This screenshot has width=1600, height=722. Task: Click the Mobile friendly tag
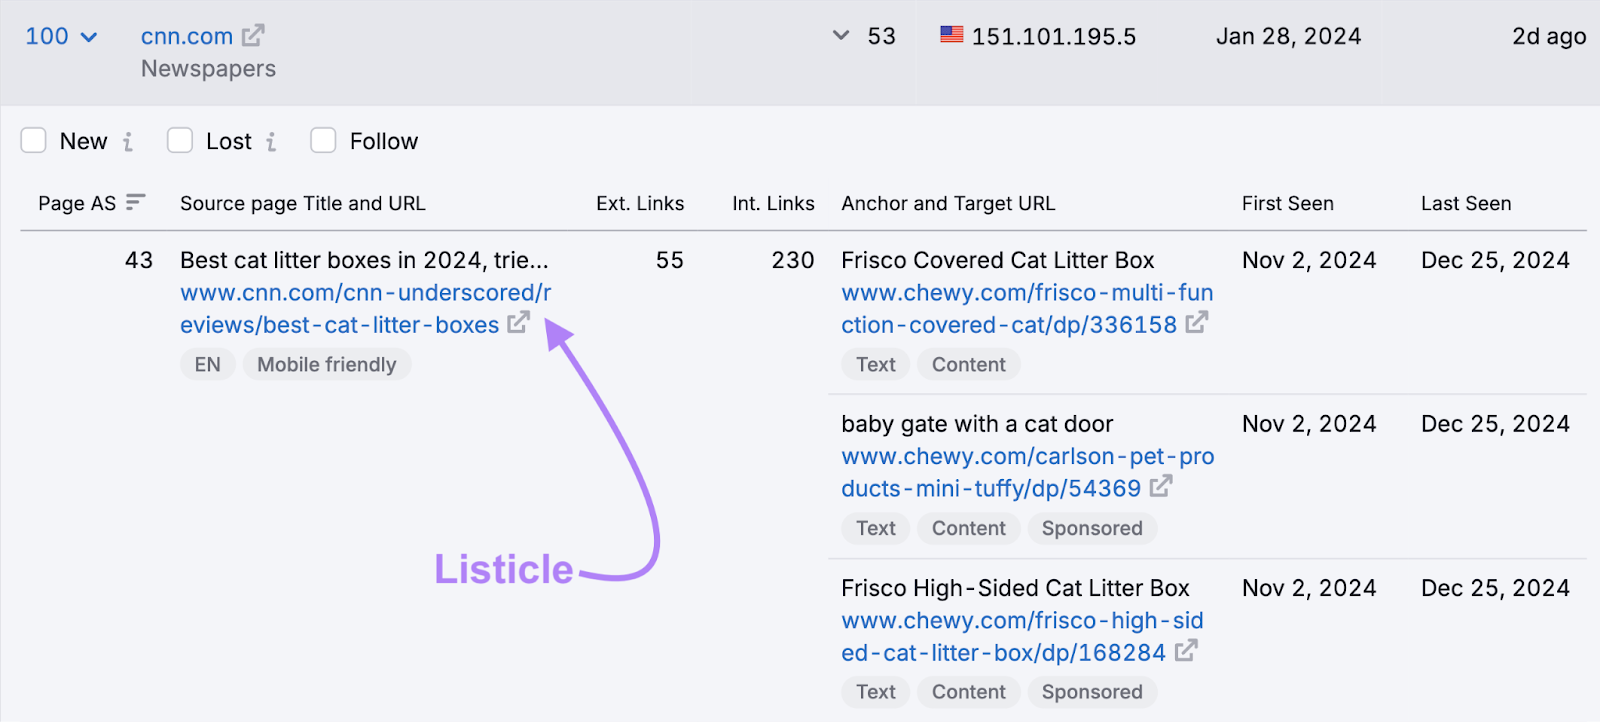coord(326,364)
